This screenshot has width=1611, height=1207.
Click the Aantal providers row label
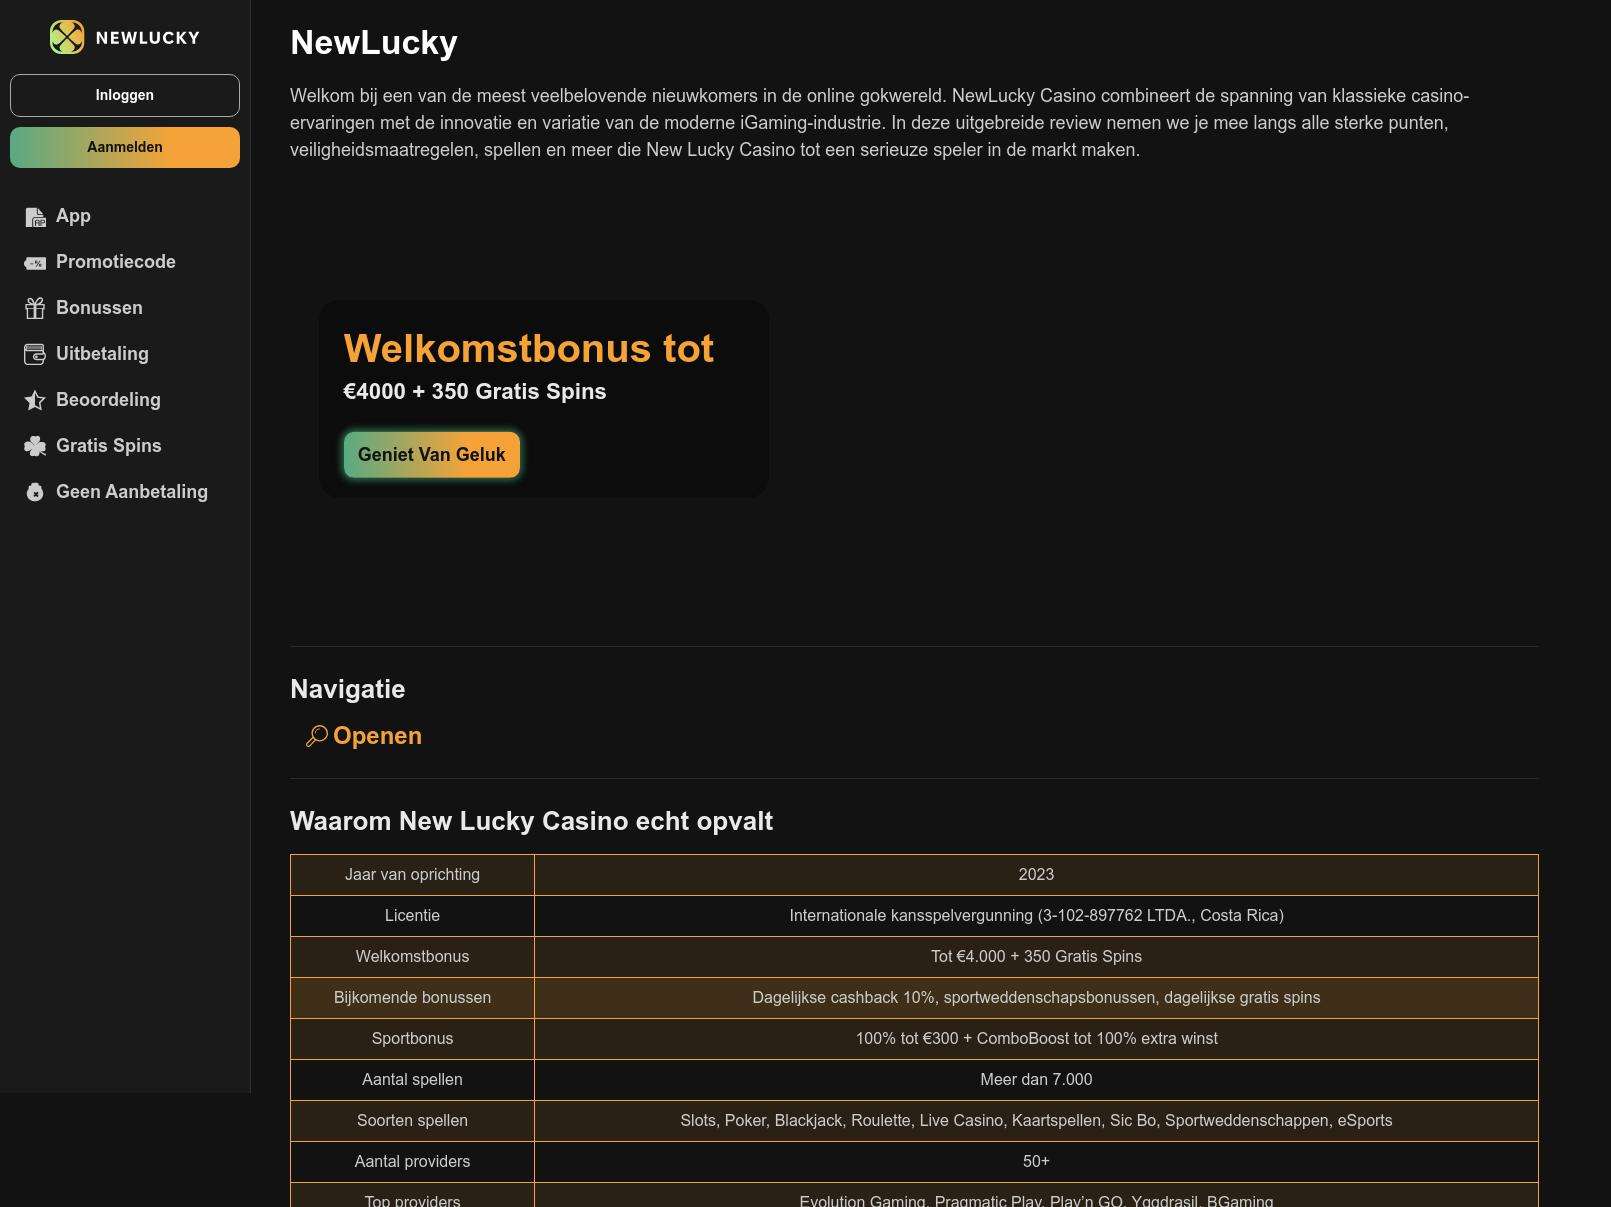(x=413, y=1162)
